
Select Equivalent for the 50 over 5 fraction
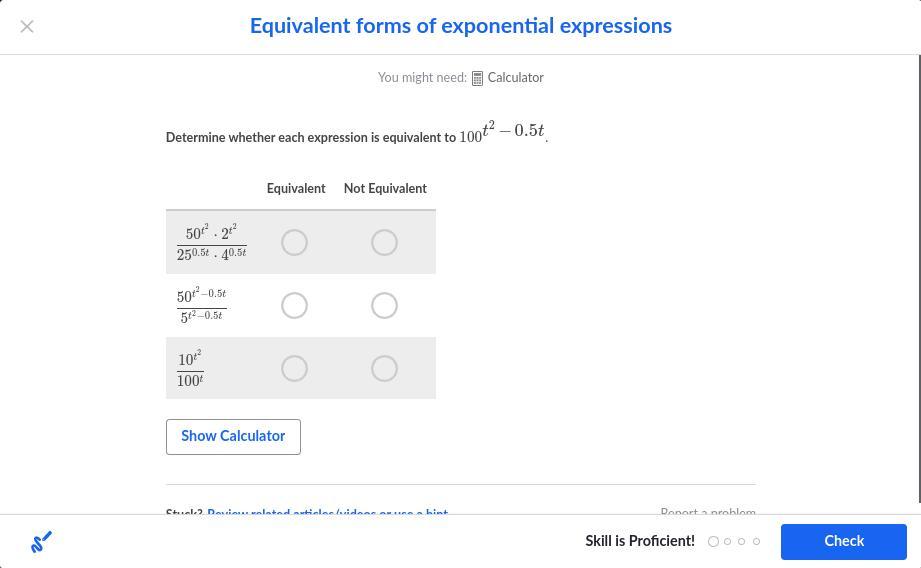294,306
